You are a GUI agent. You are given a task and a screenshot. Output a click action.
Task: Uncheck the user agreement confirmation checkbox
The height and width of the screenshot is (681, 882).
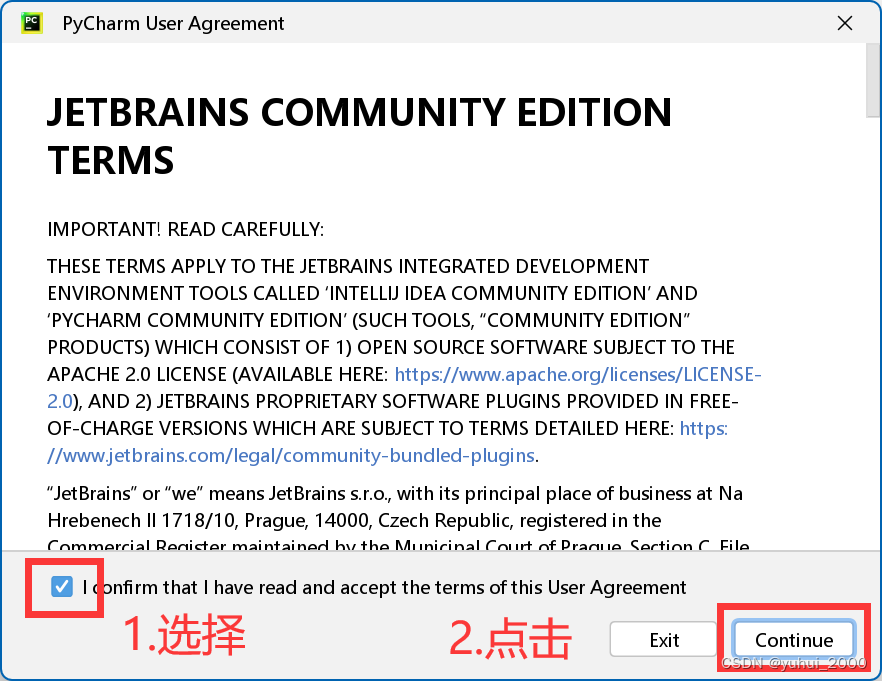click(x=61, y=587)
